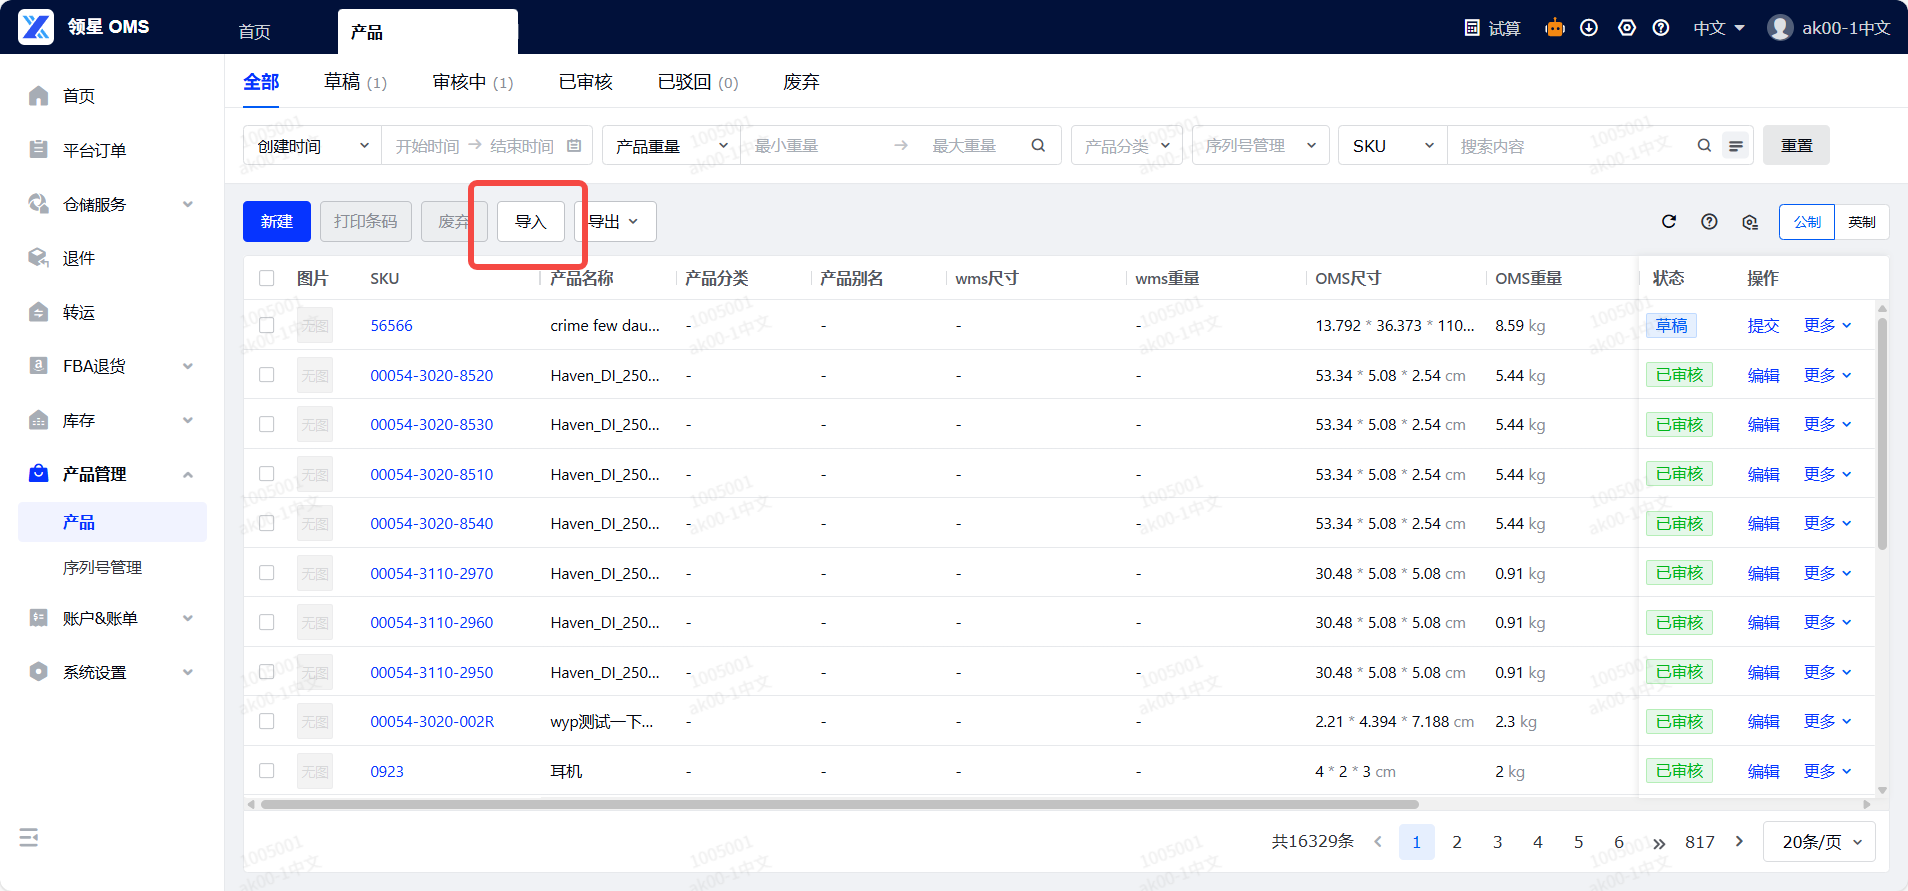The height and width of the screenshot is (891, 1908).
Task: Switch to the 全部 tab
Action: click(x=261, y=82)
